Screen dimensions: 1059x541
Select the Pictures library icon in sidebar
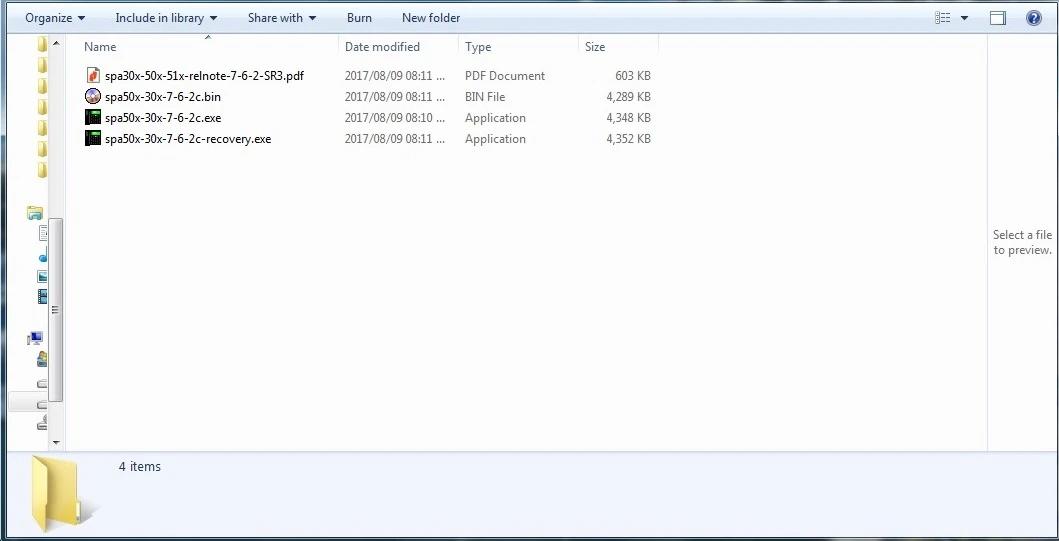43,276
